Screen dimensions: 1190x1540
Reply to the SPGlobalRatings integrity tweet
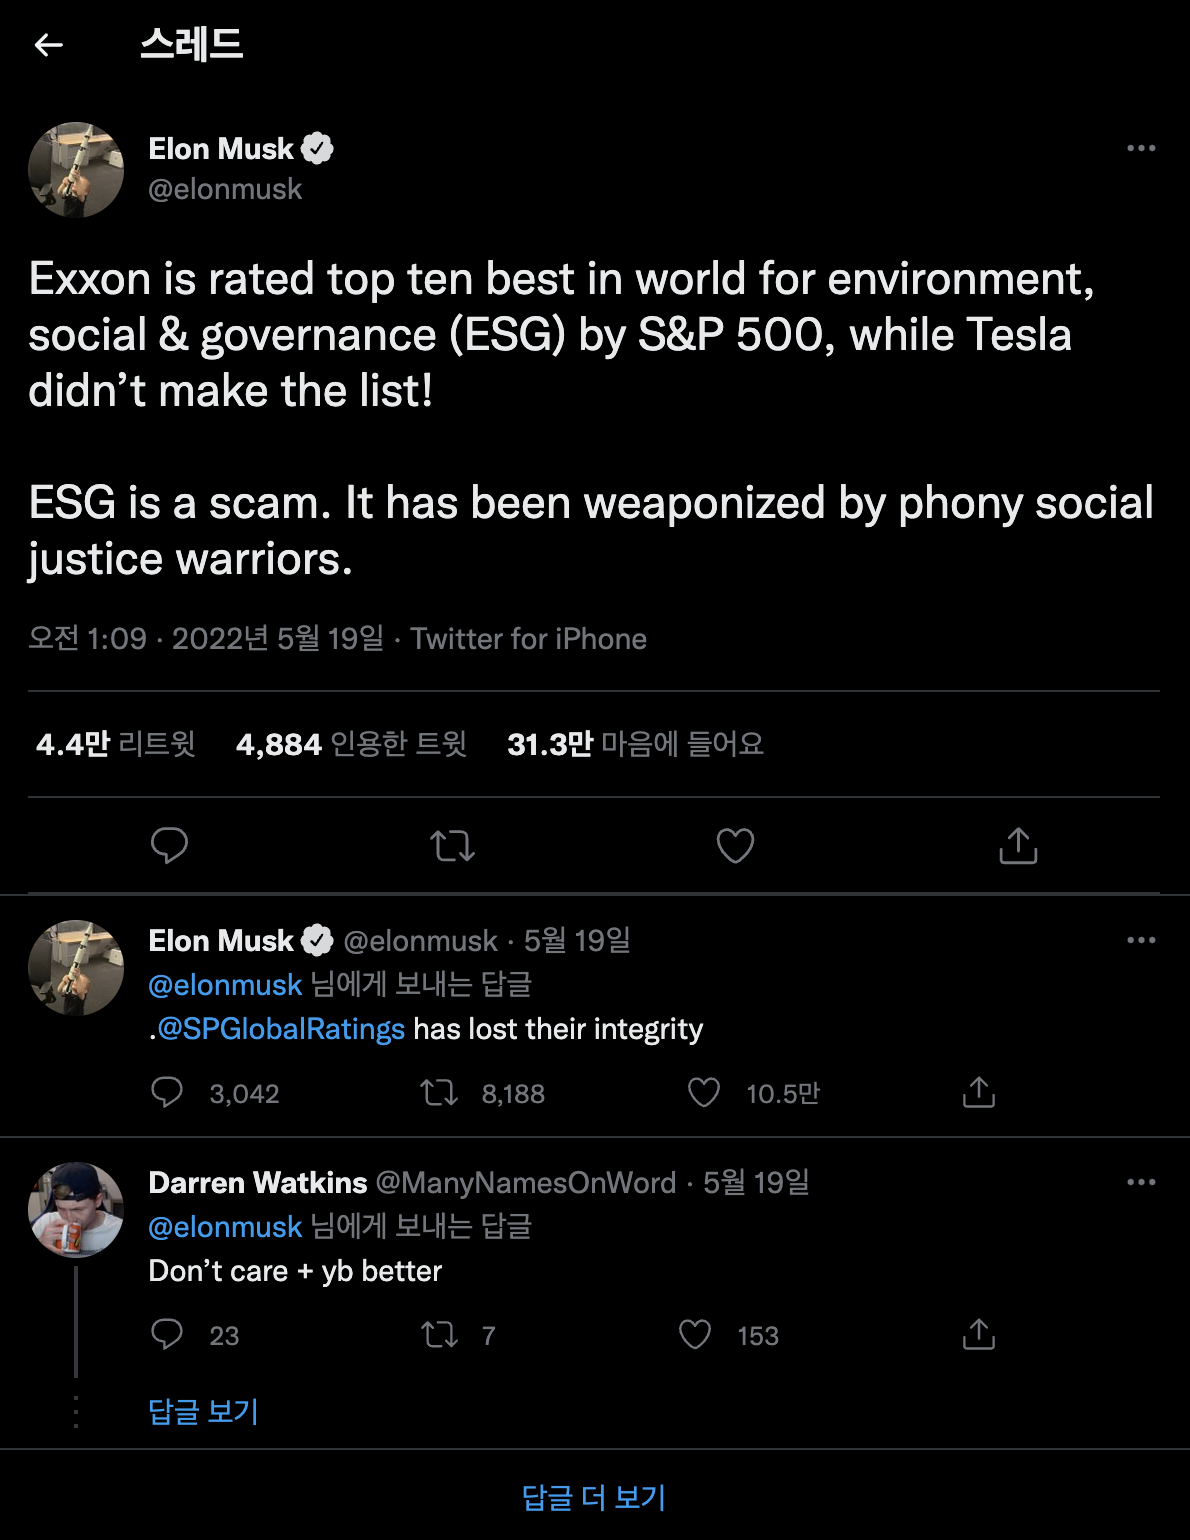(167, 1093)
